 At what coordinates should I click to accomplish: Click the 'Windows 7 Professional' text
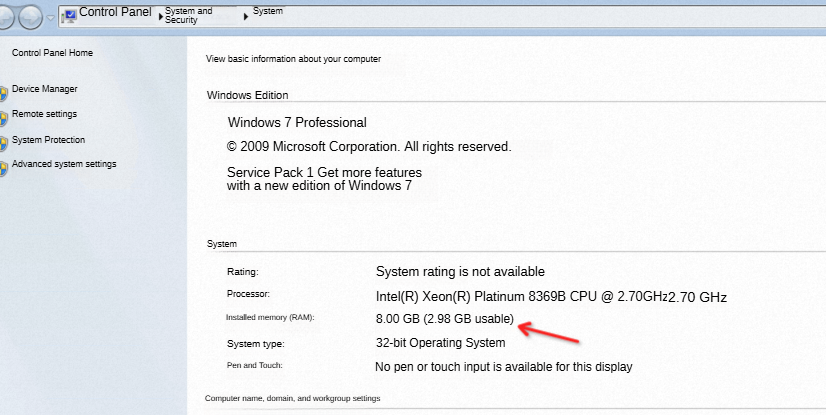point(297,123)
